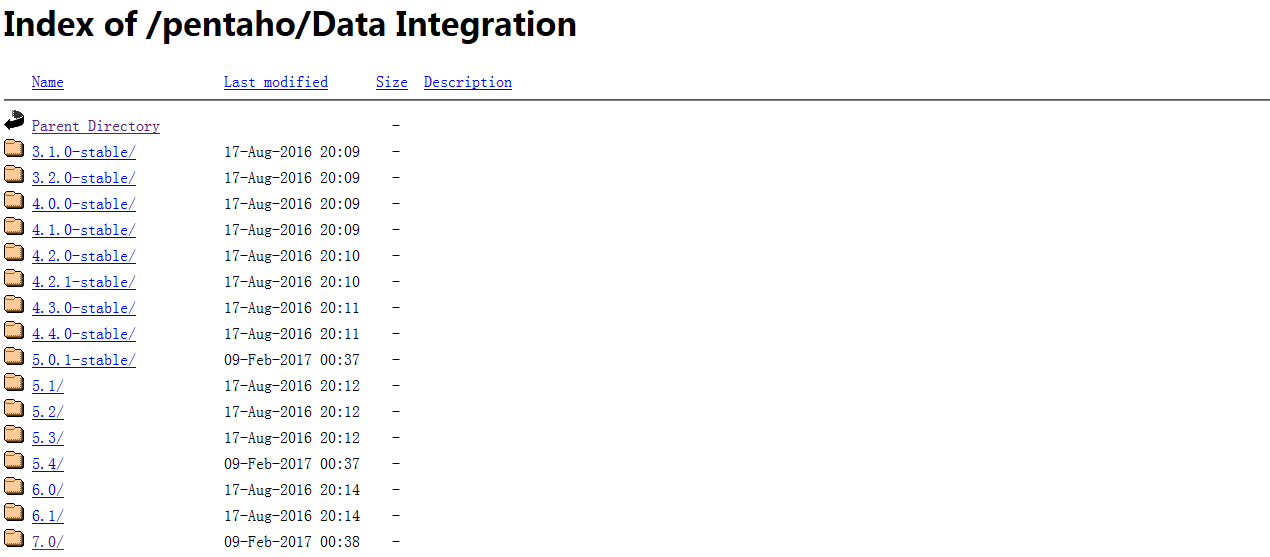Open the 4.3.0-stable/ directory link
Viewport: 1270px width, 557px height.
(84, 308)
